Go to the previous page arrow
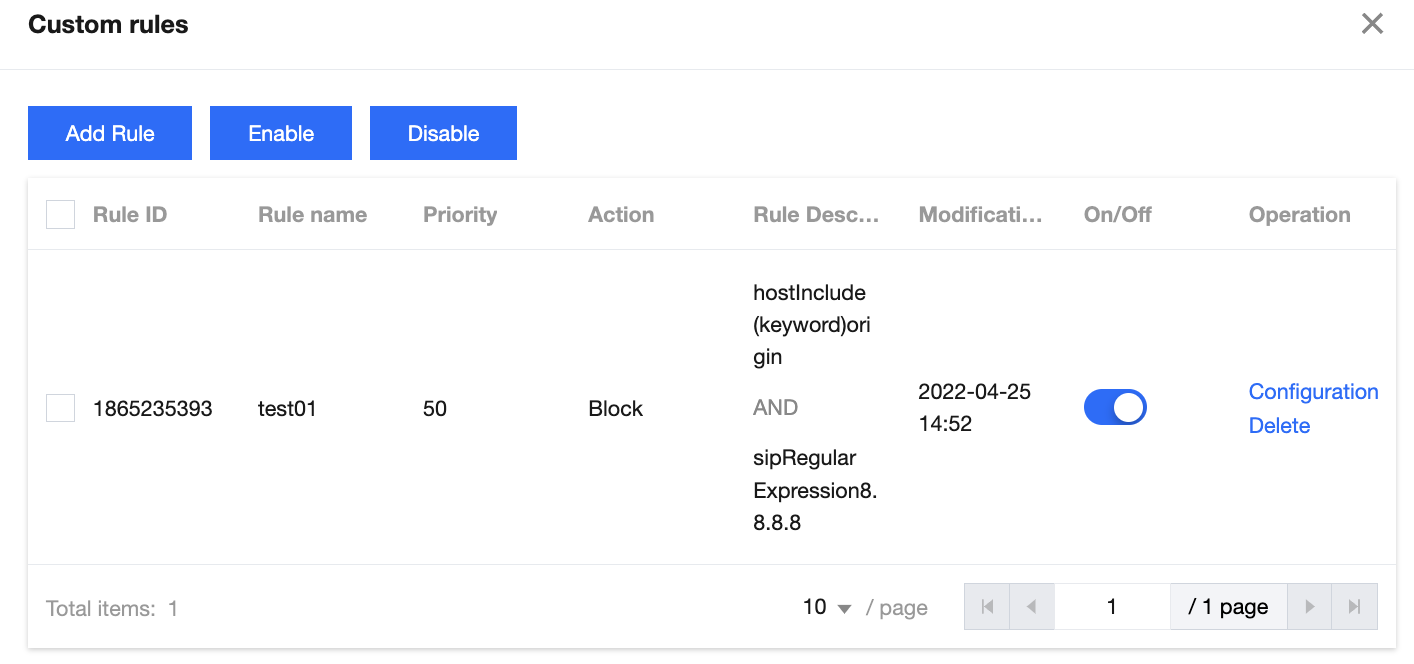 coord(1032,607)
